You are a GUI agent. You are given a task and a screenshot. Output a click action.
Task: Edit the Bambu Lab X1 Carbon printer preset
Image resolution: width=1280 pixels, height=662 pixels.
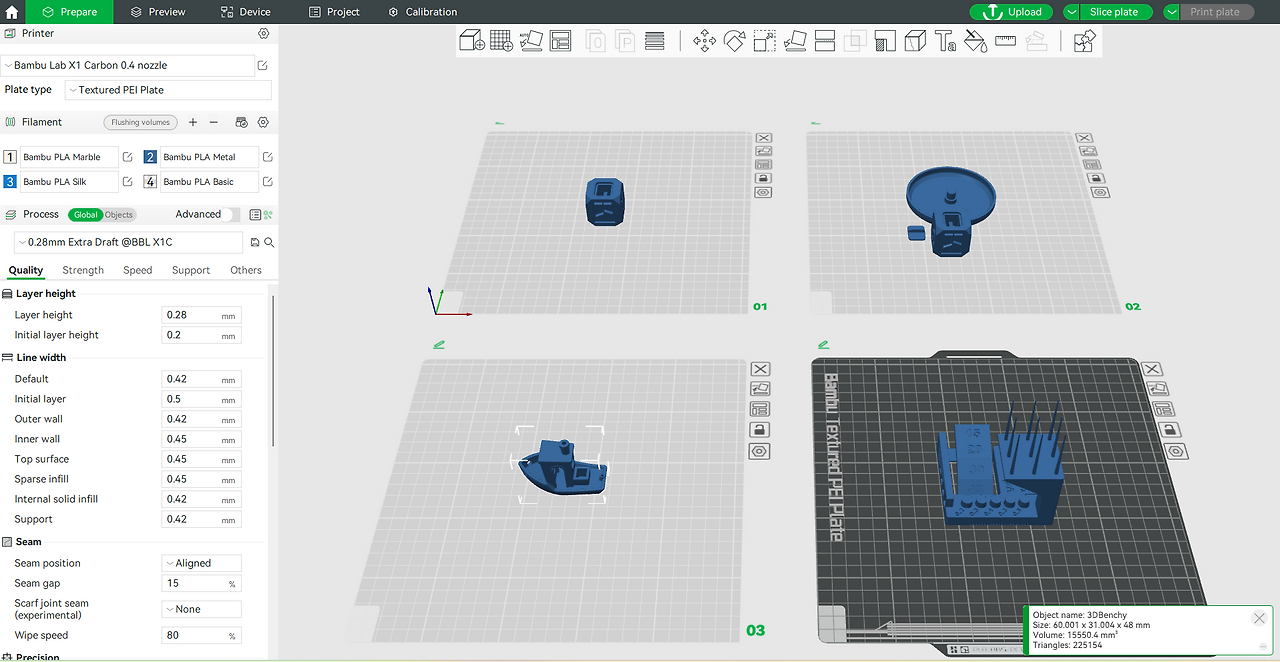[x=263, y=65]
